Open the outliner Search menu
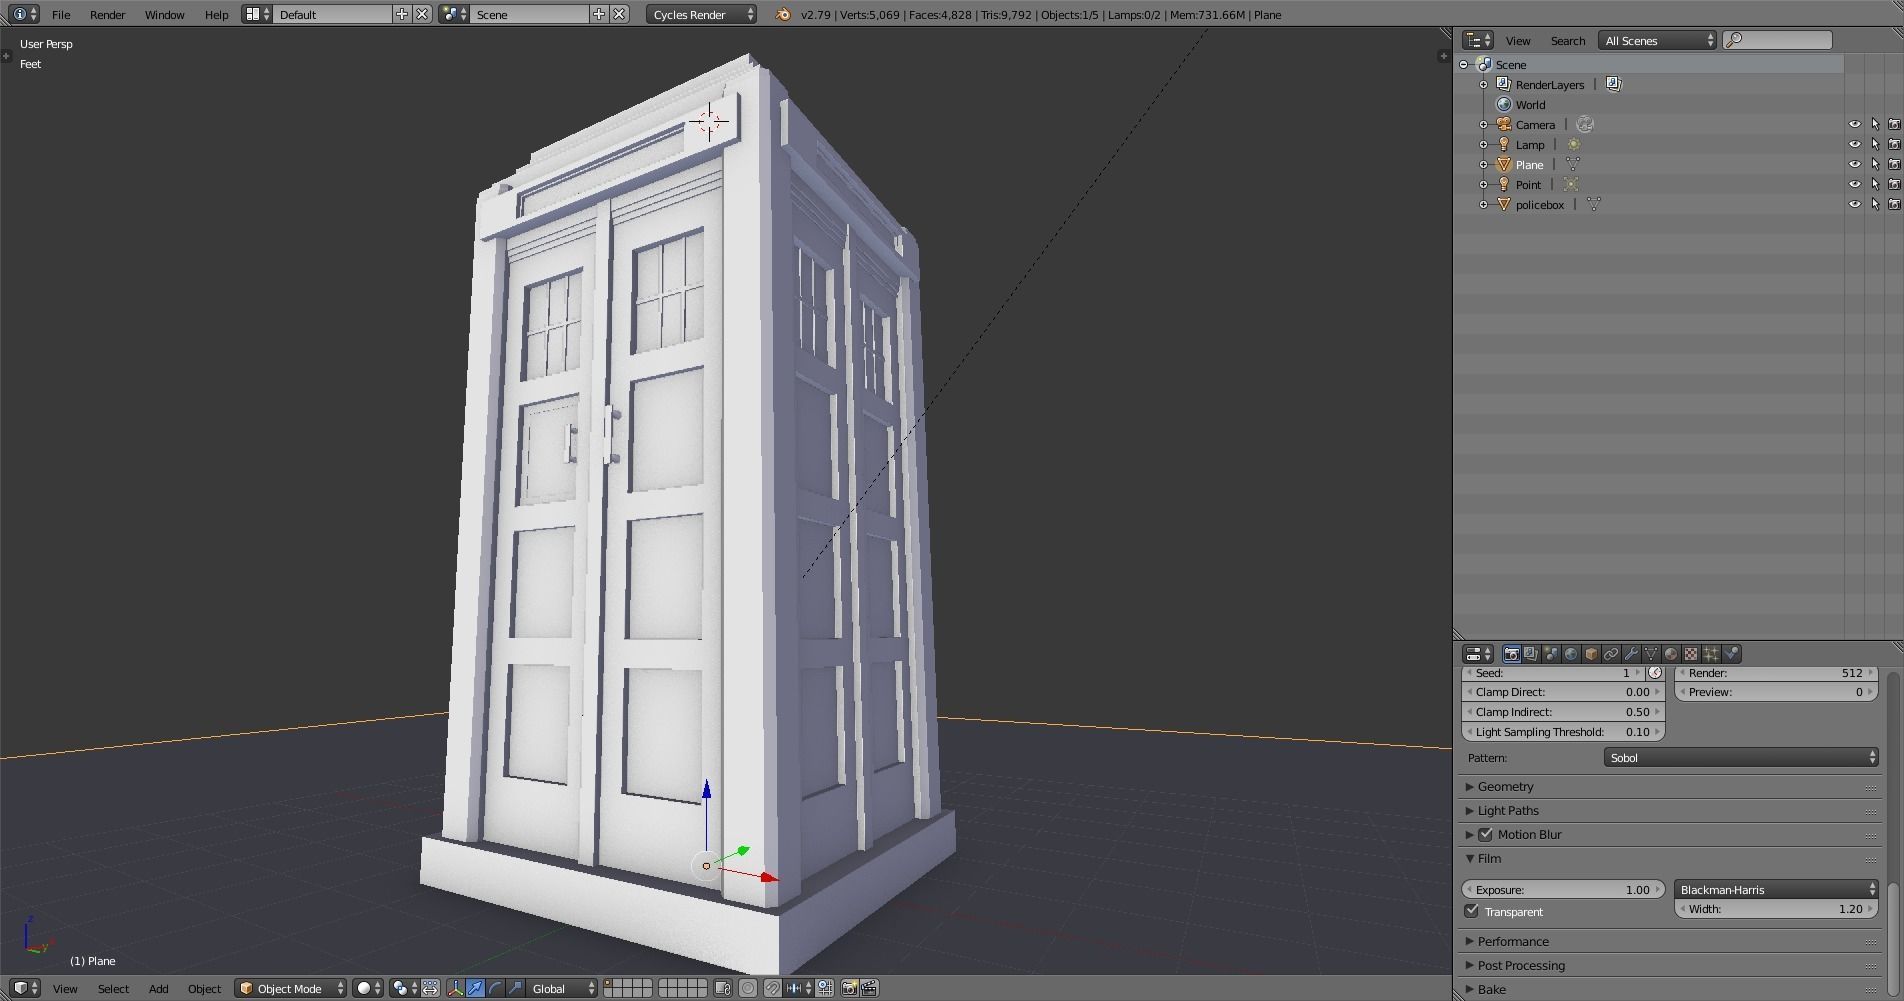 (1567, 40)
